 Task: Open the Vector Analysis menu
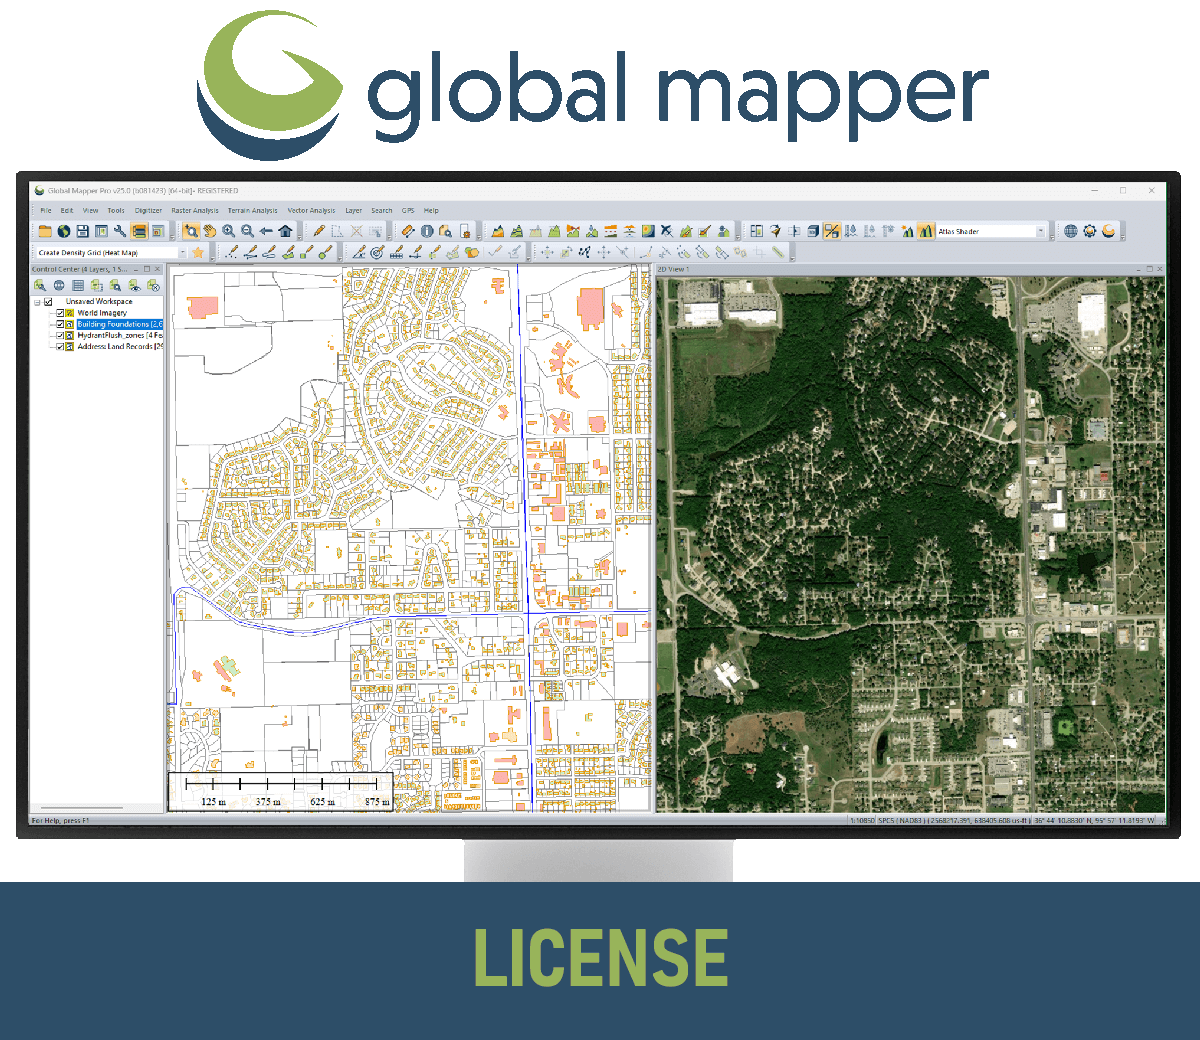[x=312, y=211]
